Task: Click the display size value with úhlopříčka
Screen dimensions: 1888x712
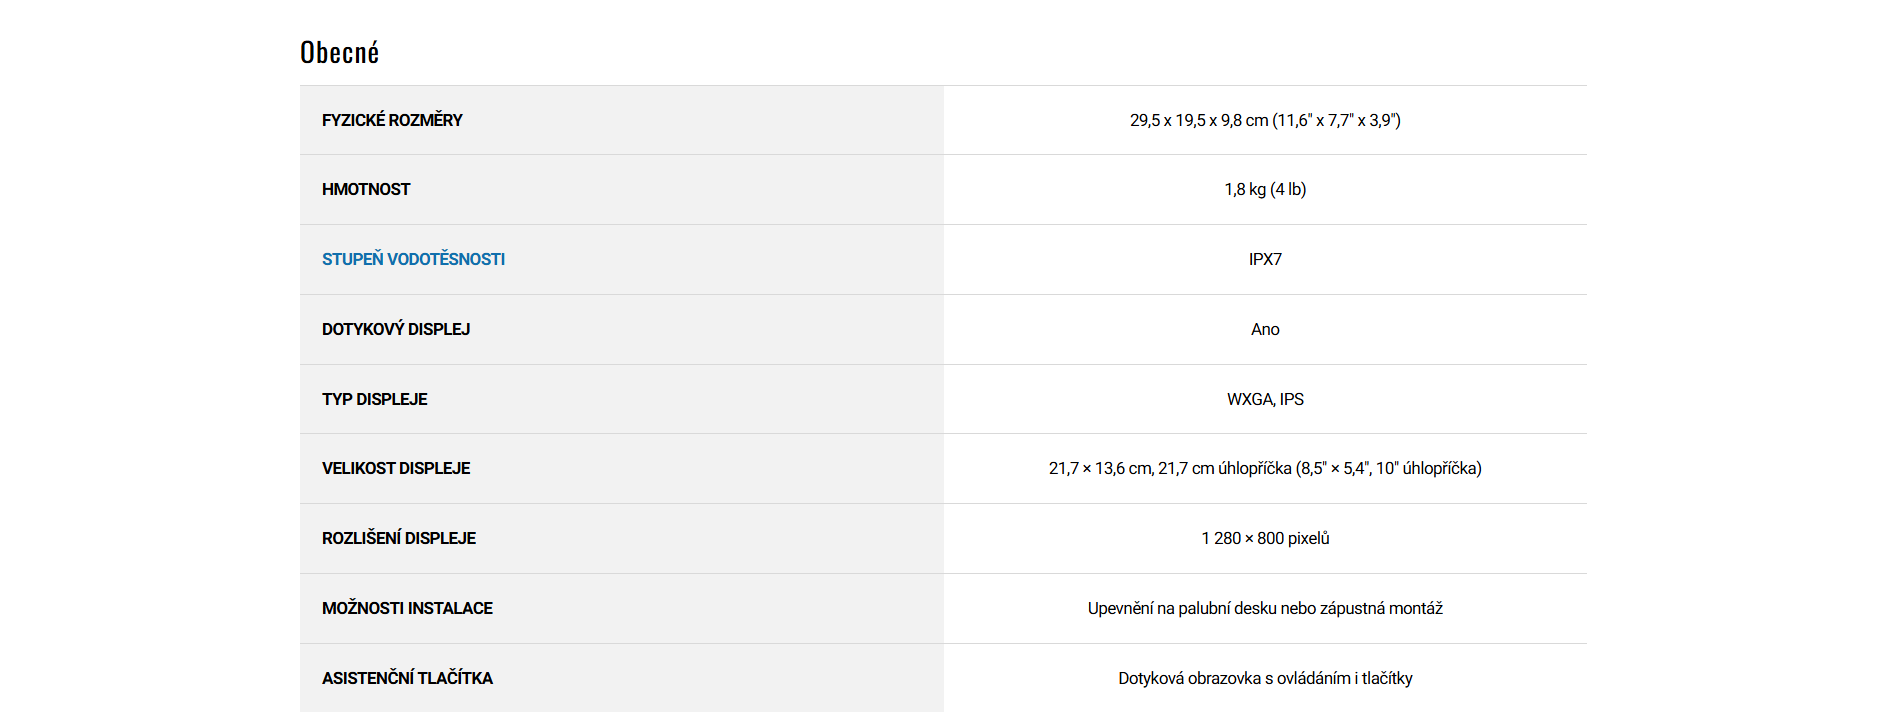Action: [1265, 468]
